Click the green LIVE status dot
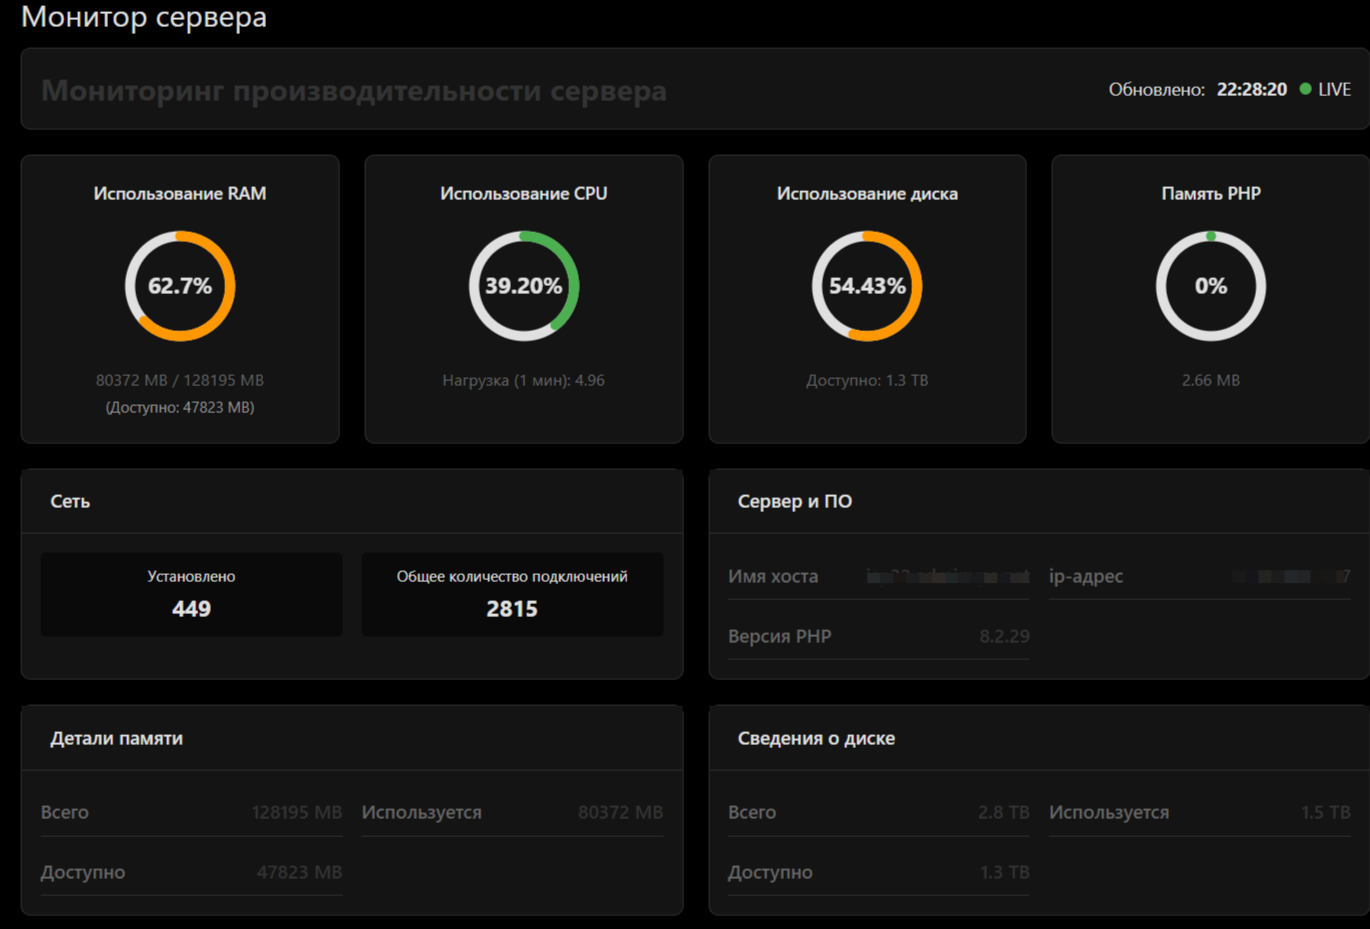Viewport: 1370px width, 929px height. [x=1305, y=89]
